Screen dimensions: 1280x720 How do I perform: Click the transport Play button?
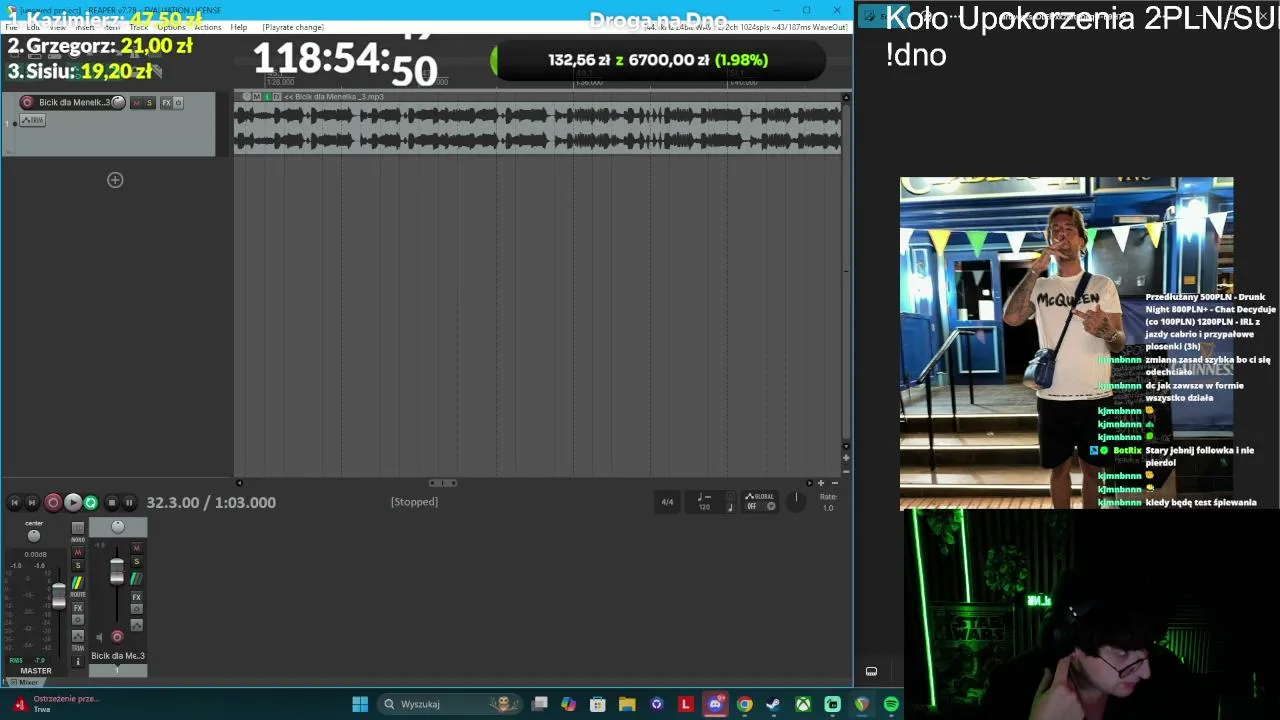tap(73, 503)
